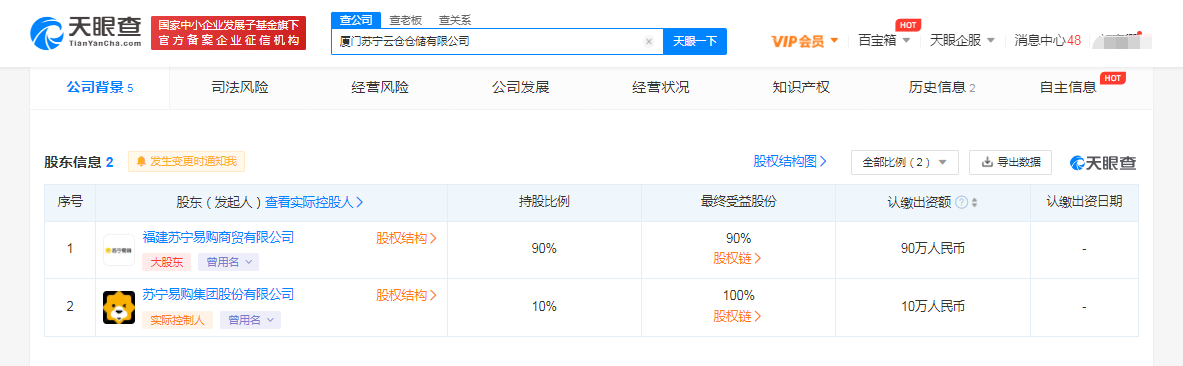Click the 认缴出资日期 column header
Image resolution: width=1183 pixels, height=366 pixels.
click(x=1084, y=202)
